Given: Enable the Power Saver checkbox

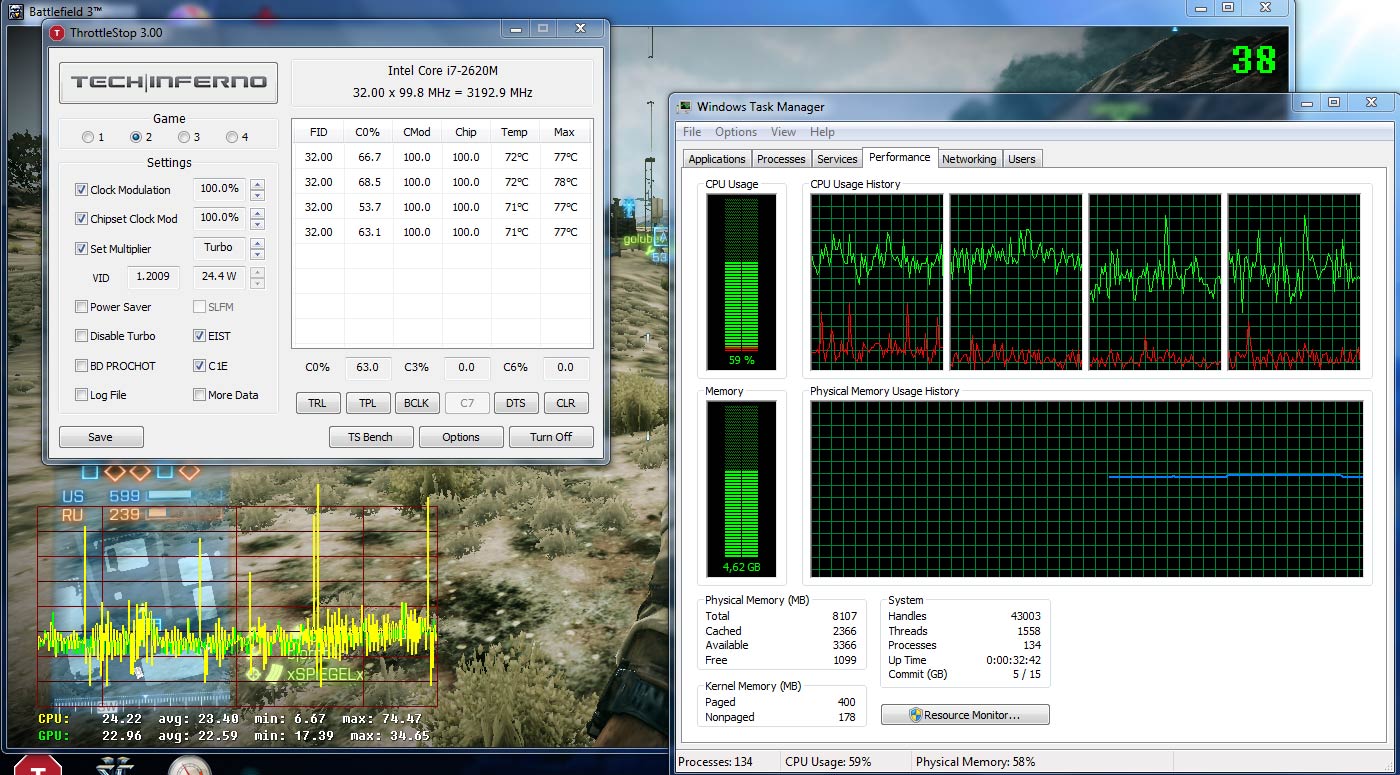Looking at the screenshot, I should point(81,307).
